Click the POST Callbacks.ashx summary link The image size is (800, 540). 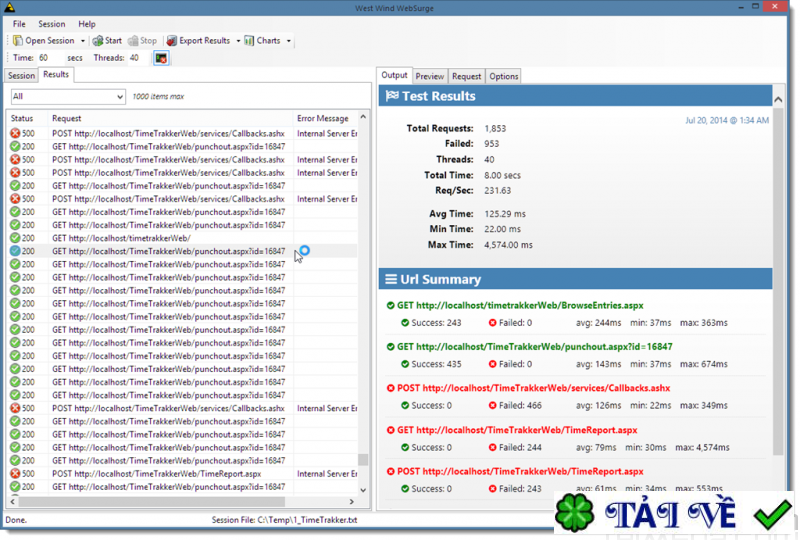(x=533, y=388)
